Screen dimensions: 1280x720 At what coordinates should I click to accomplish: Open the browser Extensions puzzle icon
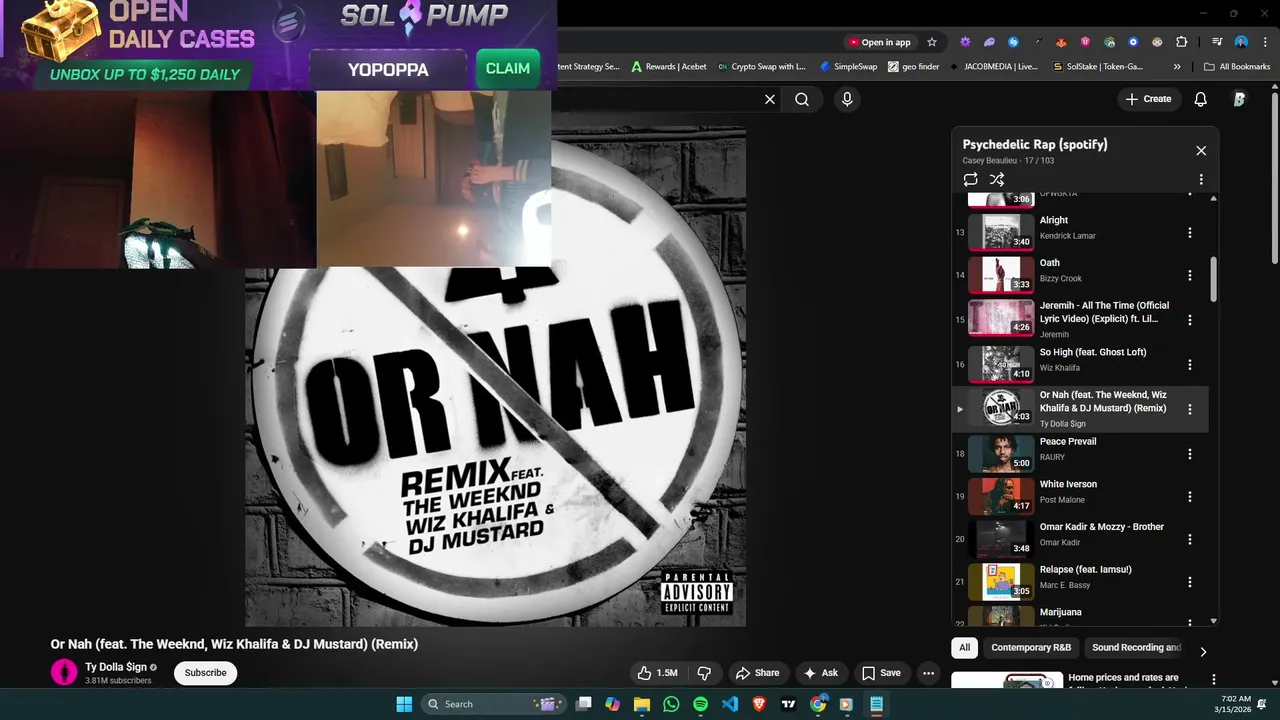tap(1181, 42)
